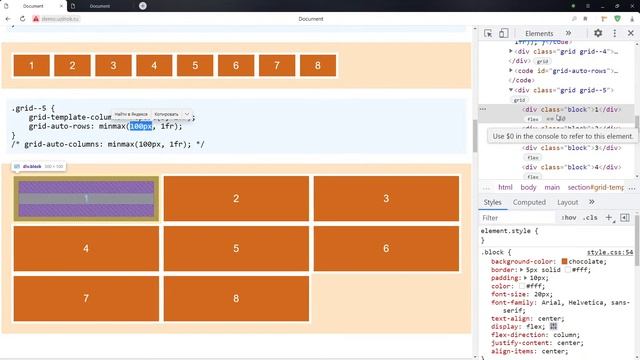Show more style pane tabs
The height and width of the screenshot is (360, 640).
click(x=591, y=202)
